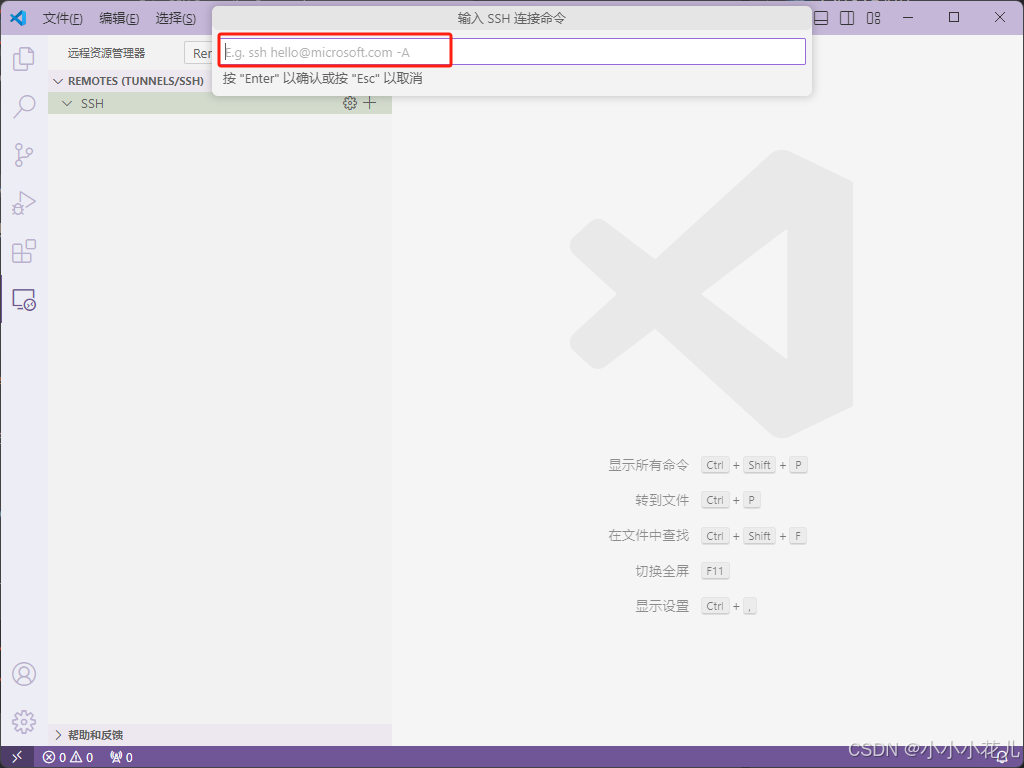
Task: Open Run and Debug view icon
Action: click(24, 203)
